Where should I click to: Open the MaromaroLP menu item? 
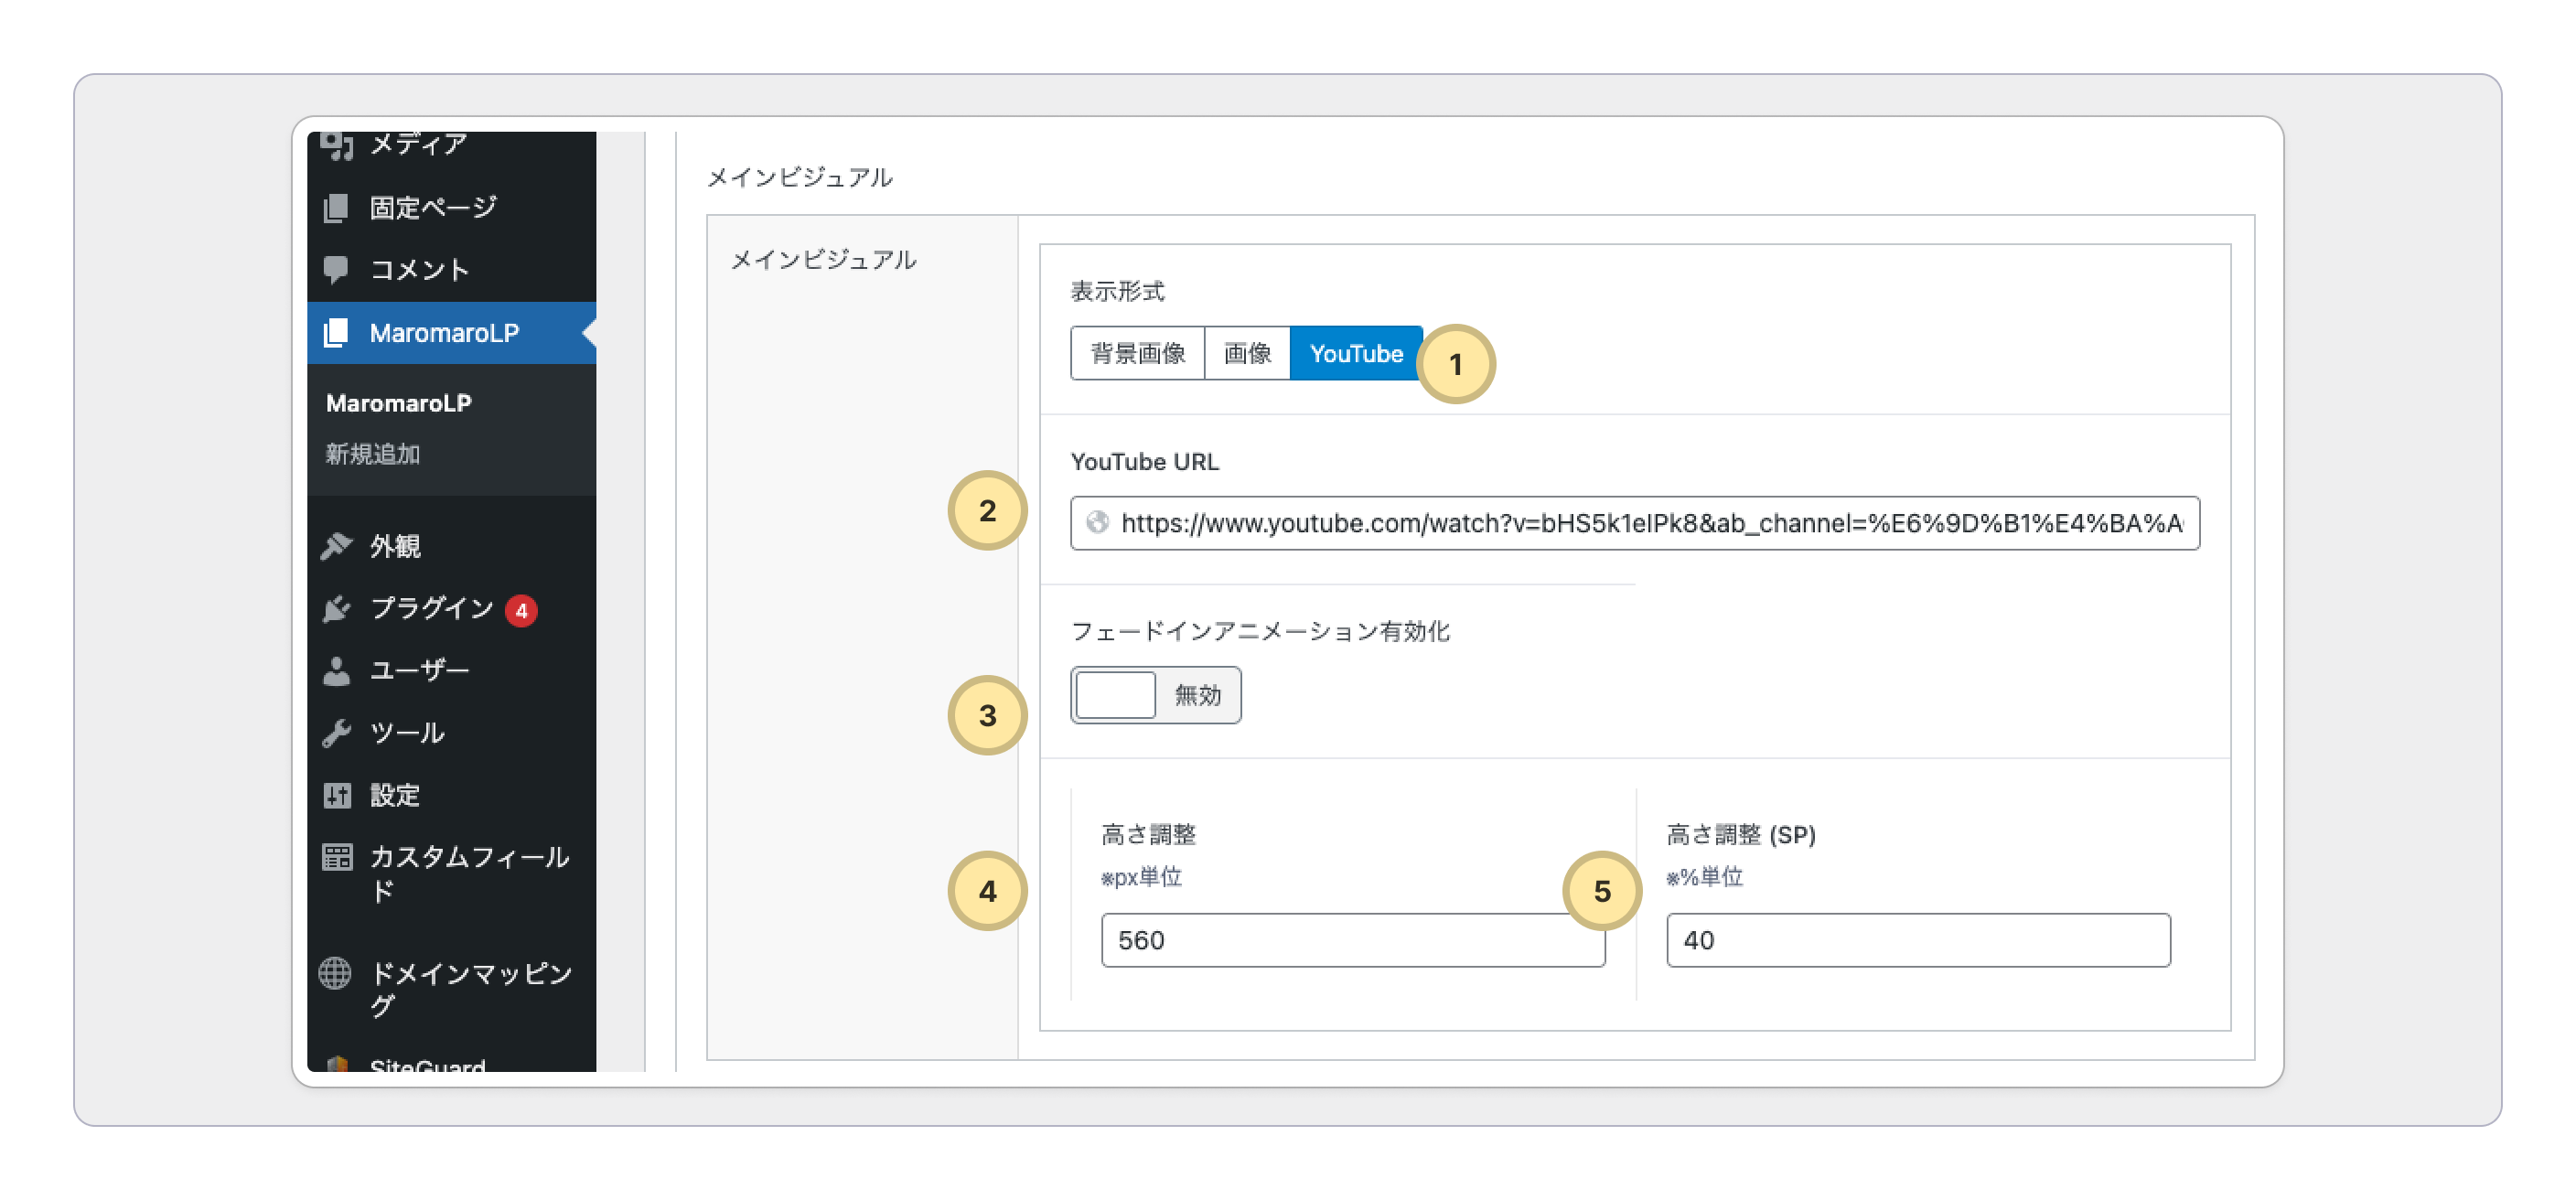pos(444,333)
